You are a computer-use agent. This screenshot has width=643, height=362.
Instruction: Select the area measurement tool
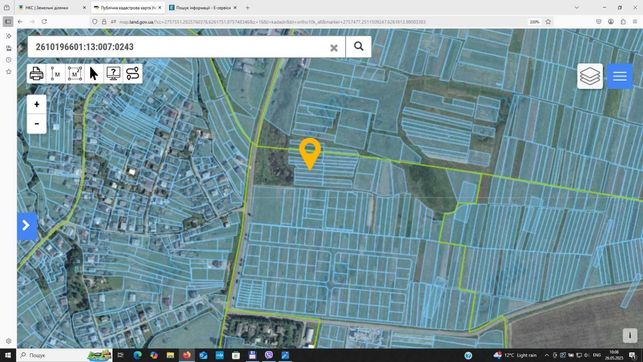[75, 74]
